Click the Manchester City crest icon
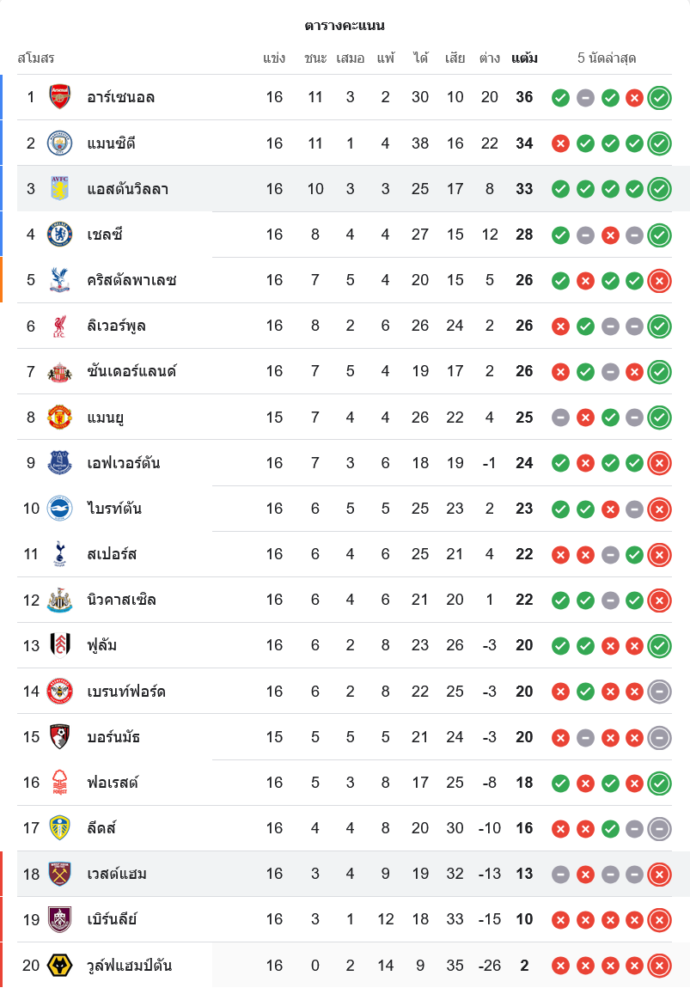This screenshot has width=690, height=1000. [x=60, y=143]
